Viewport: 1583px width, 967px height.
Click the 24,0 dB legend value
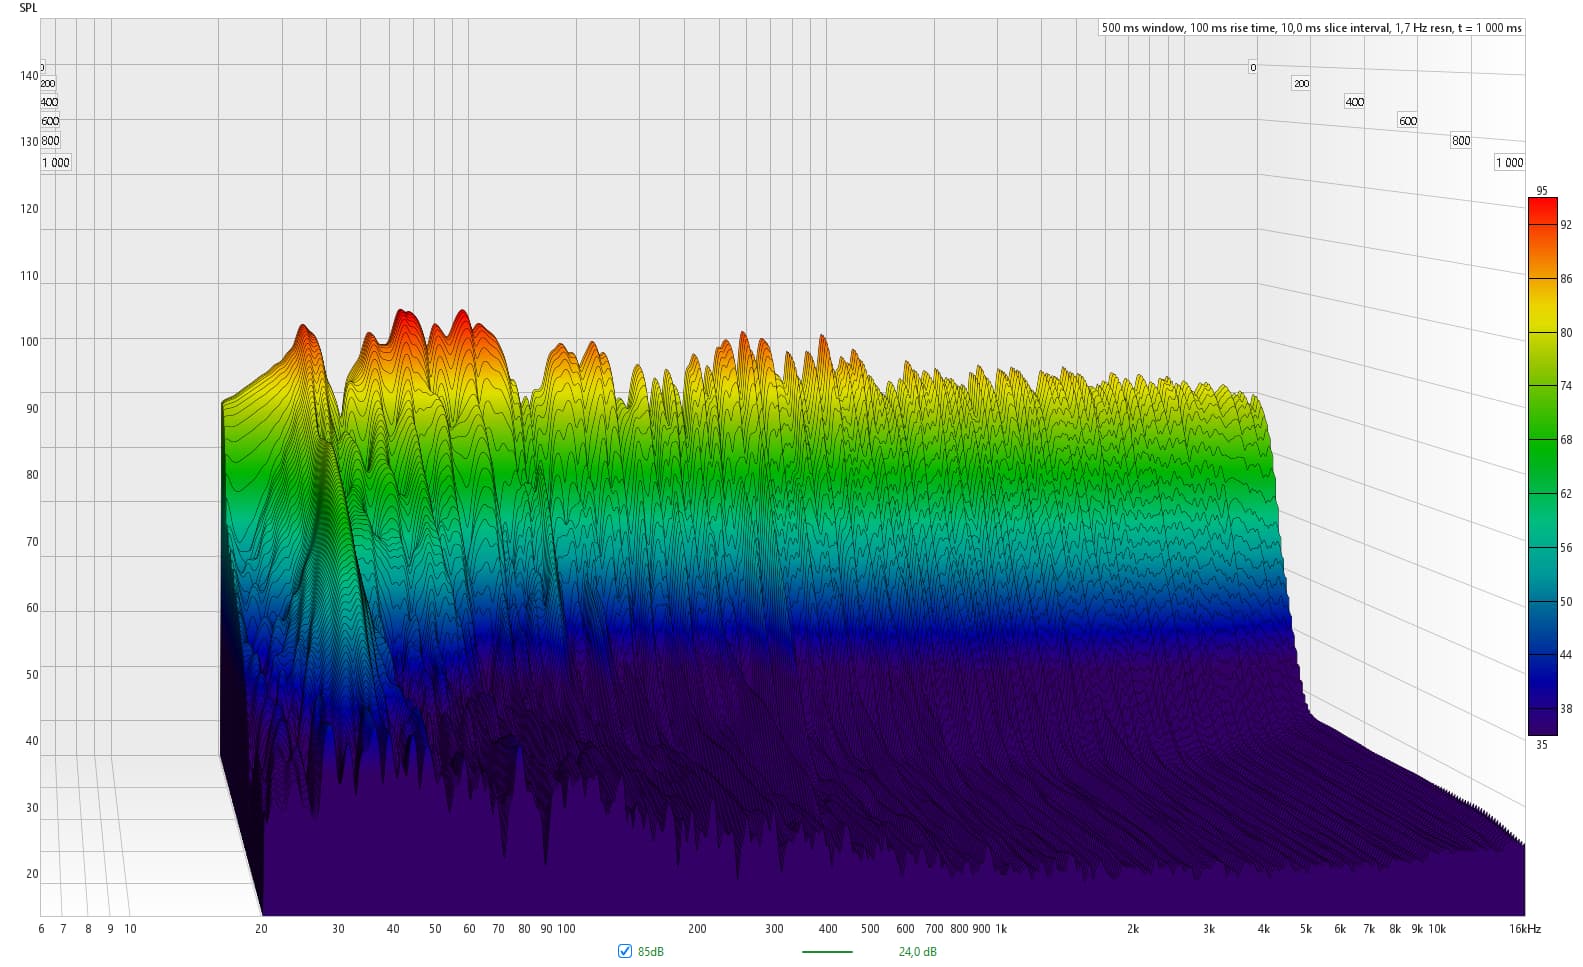coord(917,951)
